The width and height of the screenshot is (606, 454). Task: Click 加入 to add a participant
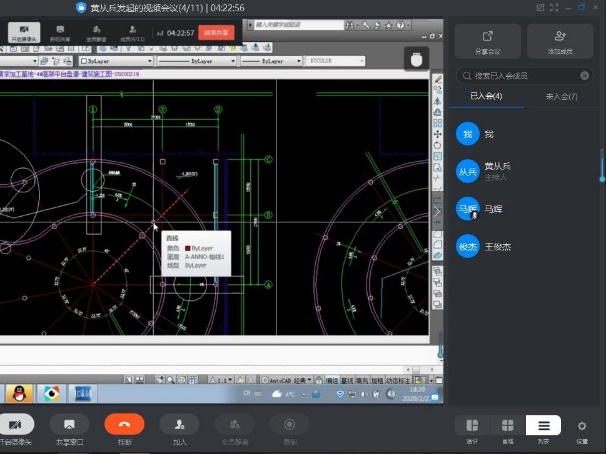179,424
